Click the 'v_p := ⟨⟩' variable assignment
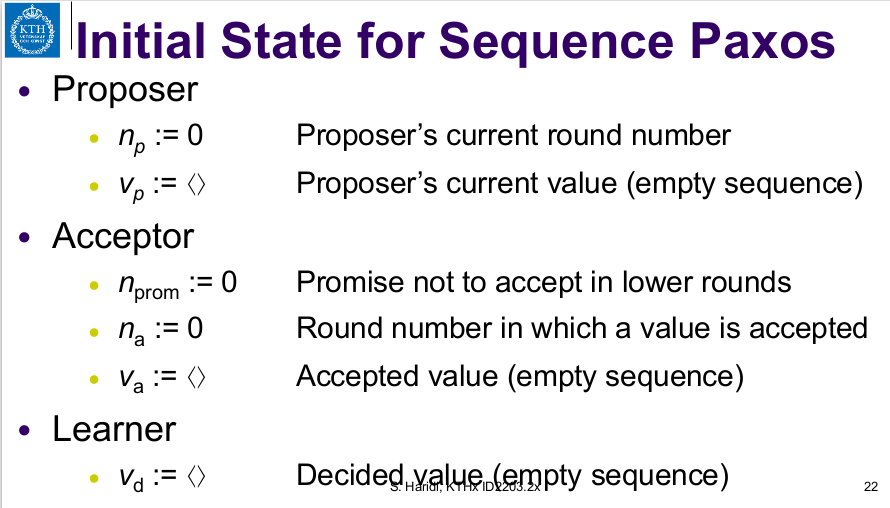Viewport: 890px width, 508px height. point(161,185)
